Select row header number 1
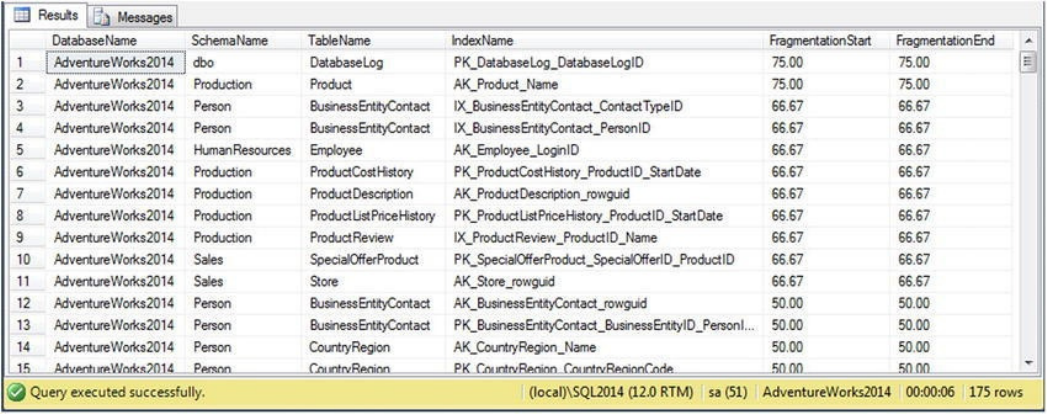 point(28,63)
